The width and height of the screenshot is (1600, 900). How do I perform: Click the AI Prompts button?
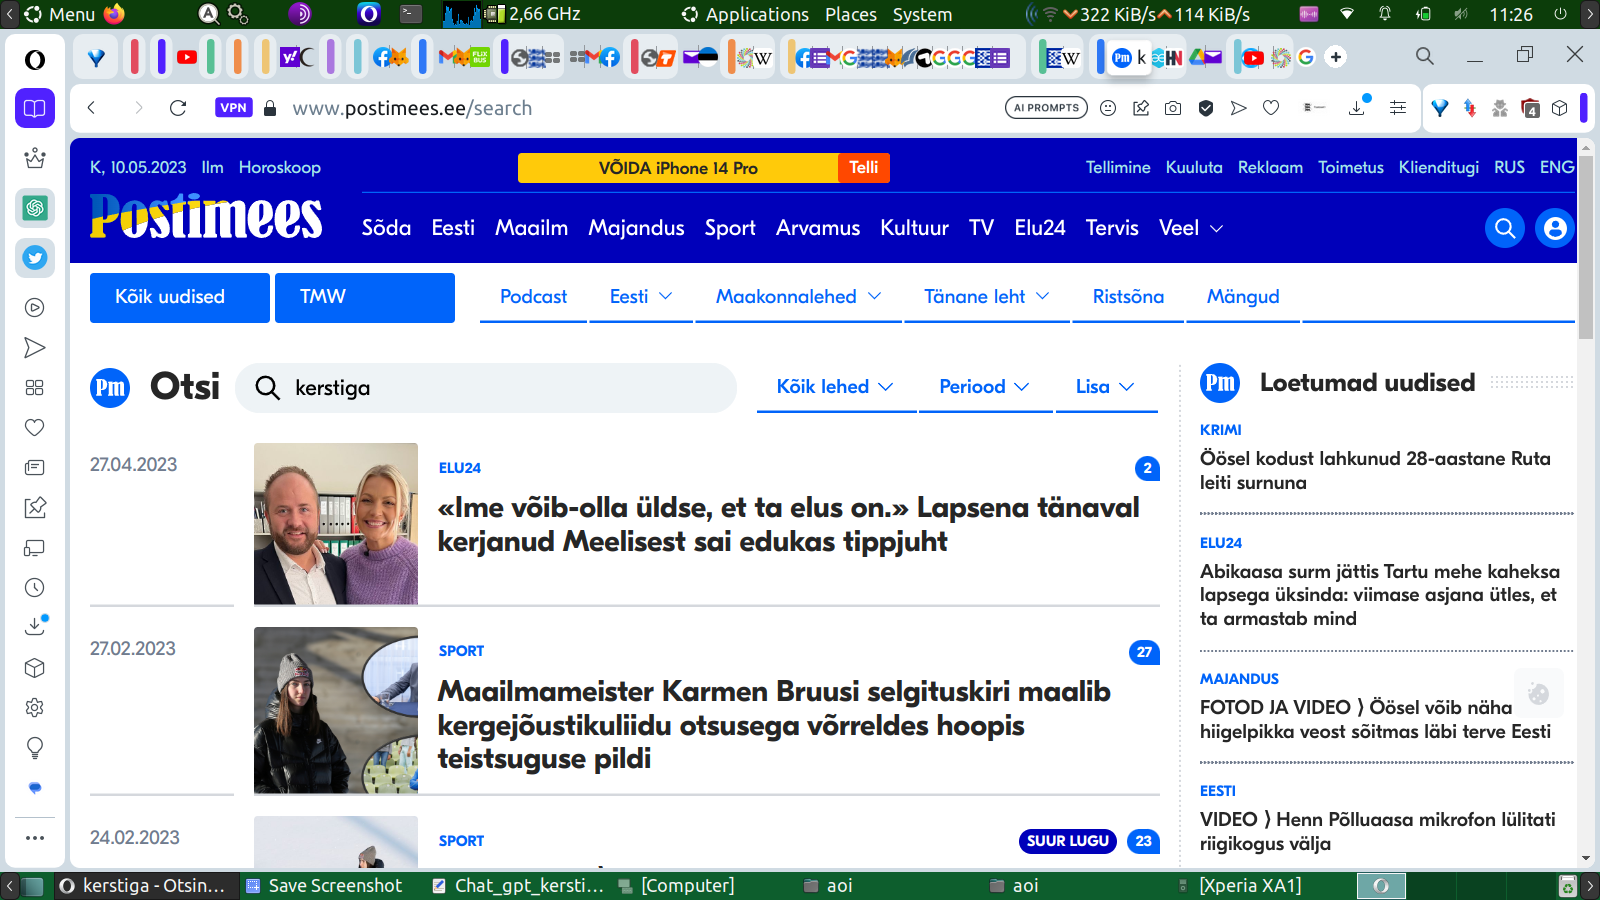pos(1046,108)
